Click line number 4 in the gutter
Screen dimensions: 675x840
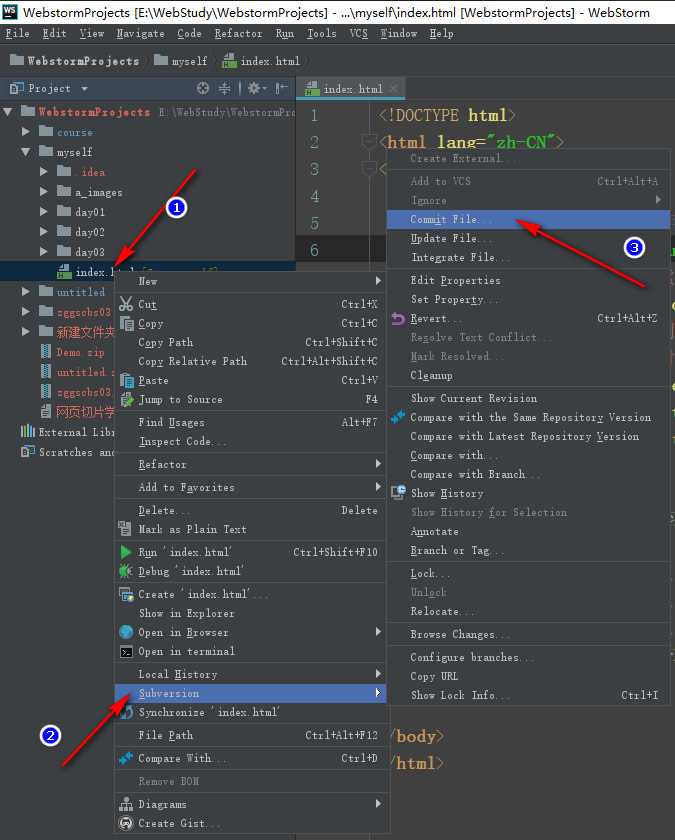point(314,196)
